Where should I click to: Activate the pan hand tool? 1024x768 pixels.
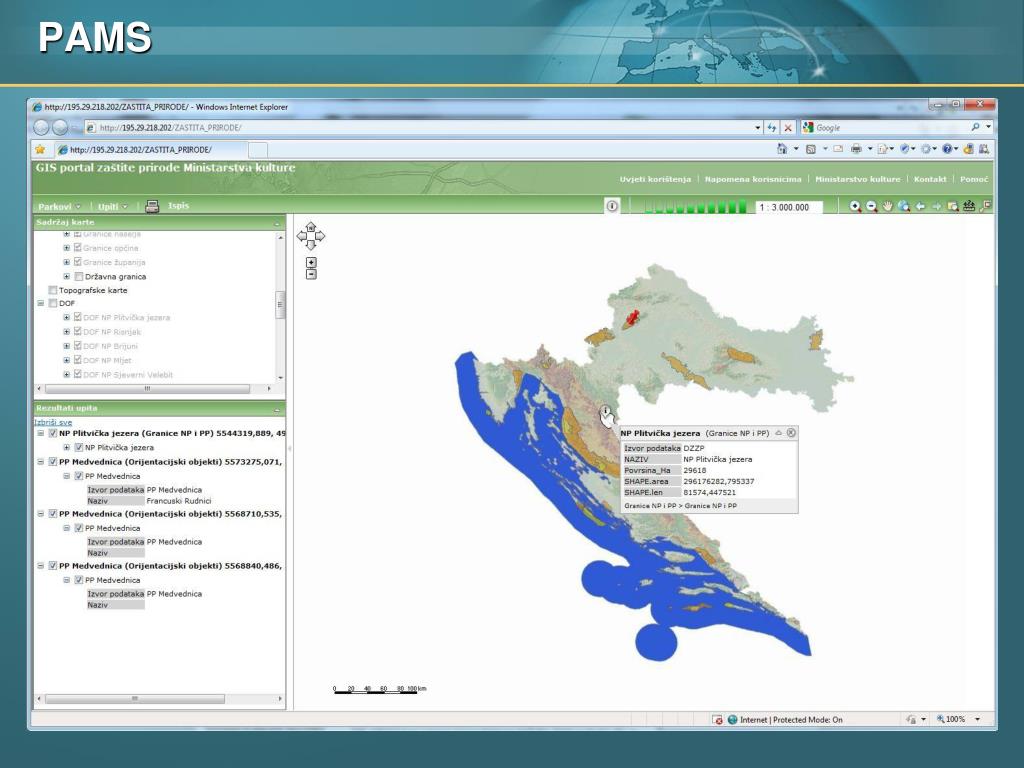point(888,206)
